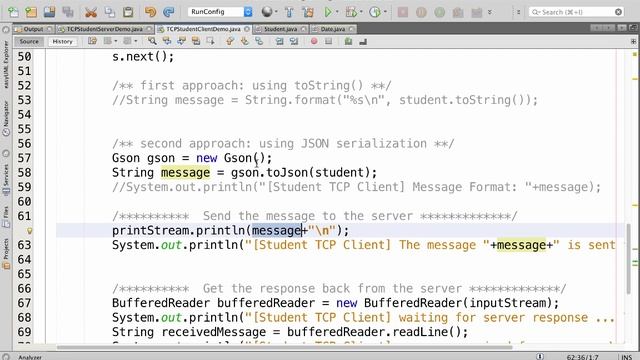Switch to the Student.java tab
This screenshot has width=640, height=360.
click(280, 29)
